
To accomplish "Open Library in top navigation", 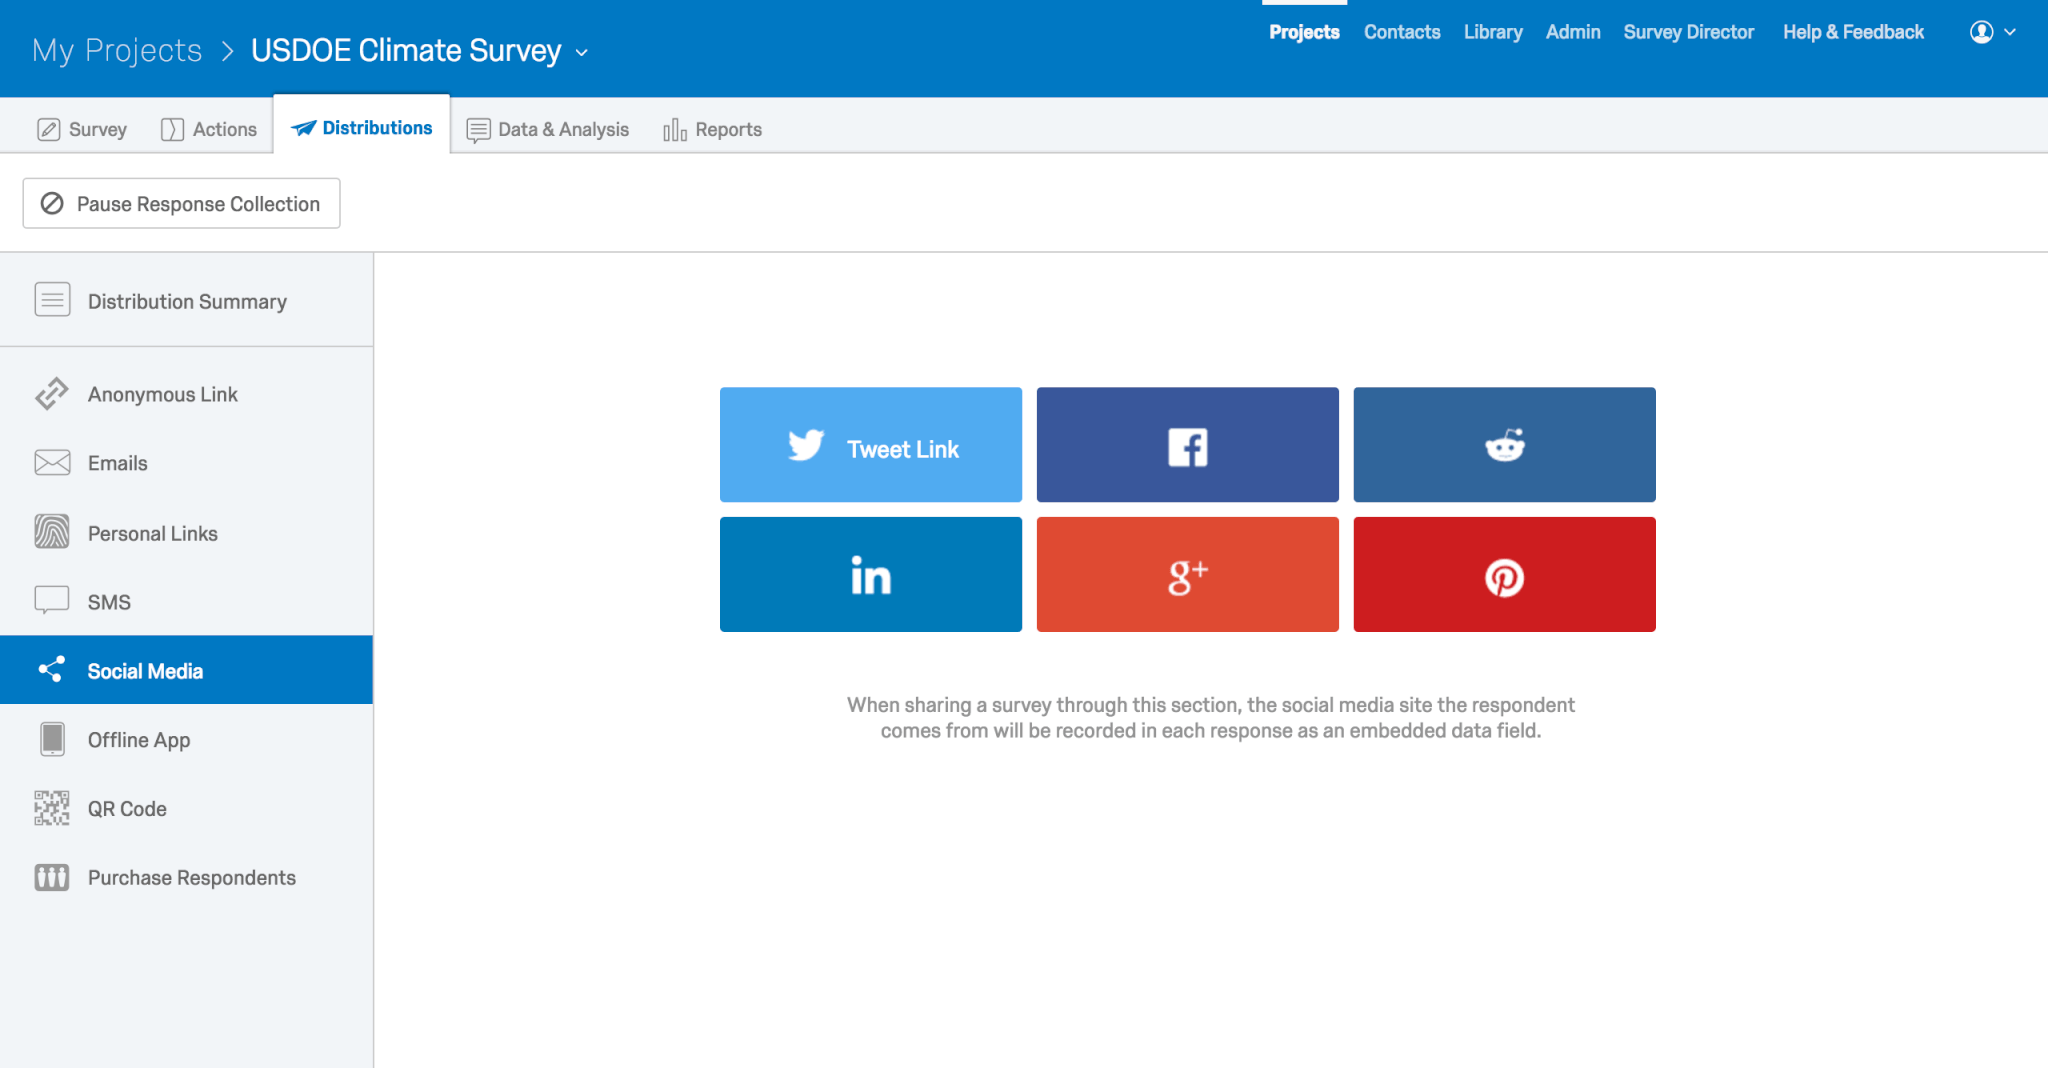I will pyautogui.click(x=1493, y=32).
